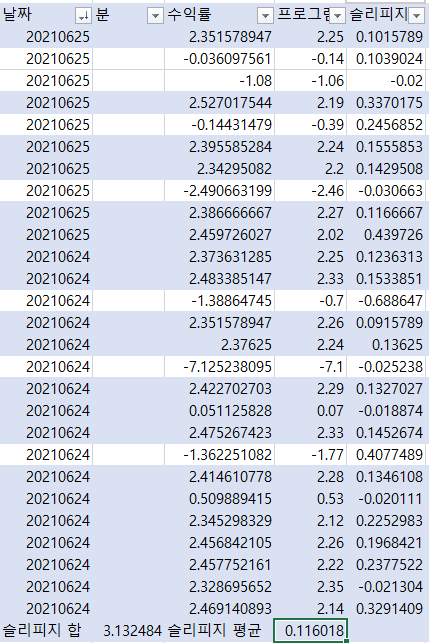Viewport: 429px width, 643px height.
Task: Click the cell with 0.509889415
Action: tap(219, 499)
